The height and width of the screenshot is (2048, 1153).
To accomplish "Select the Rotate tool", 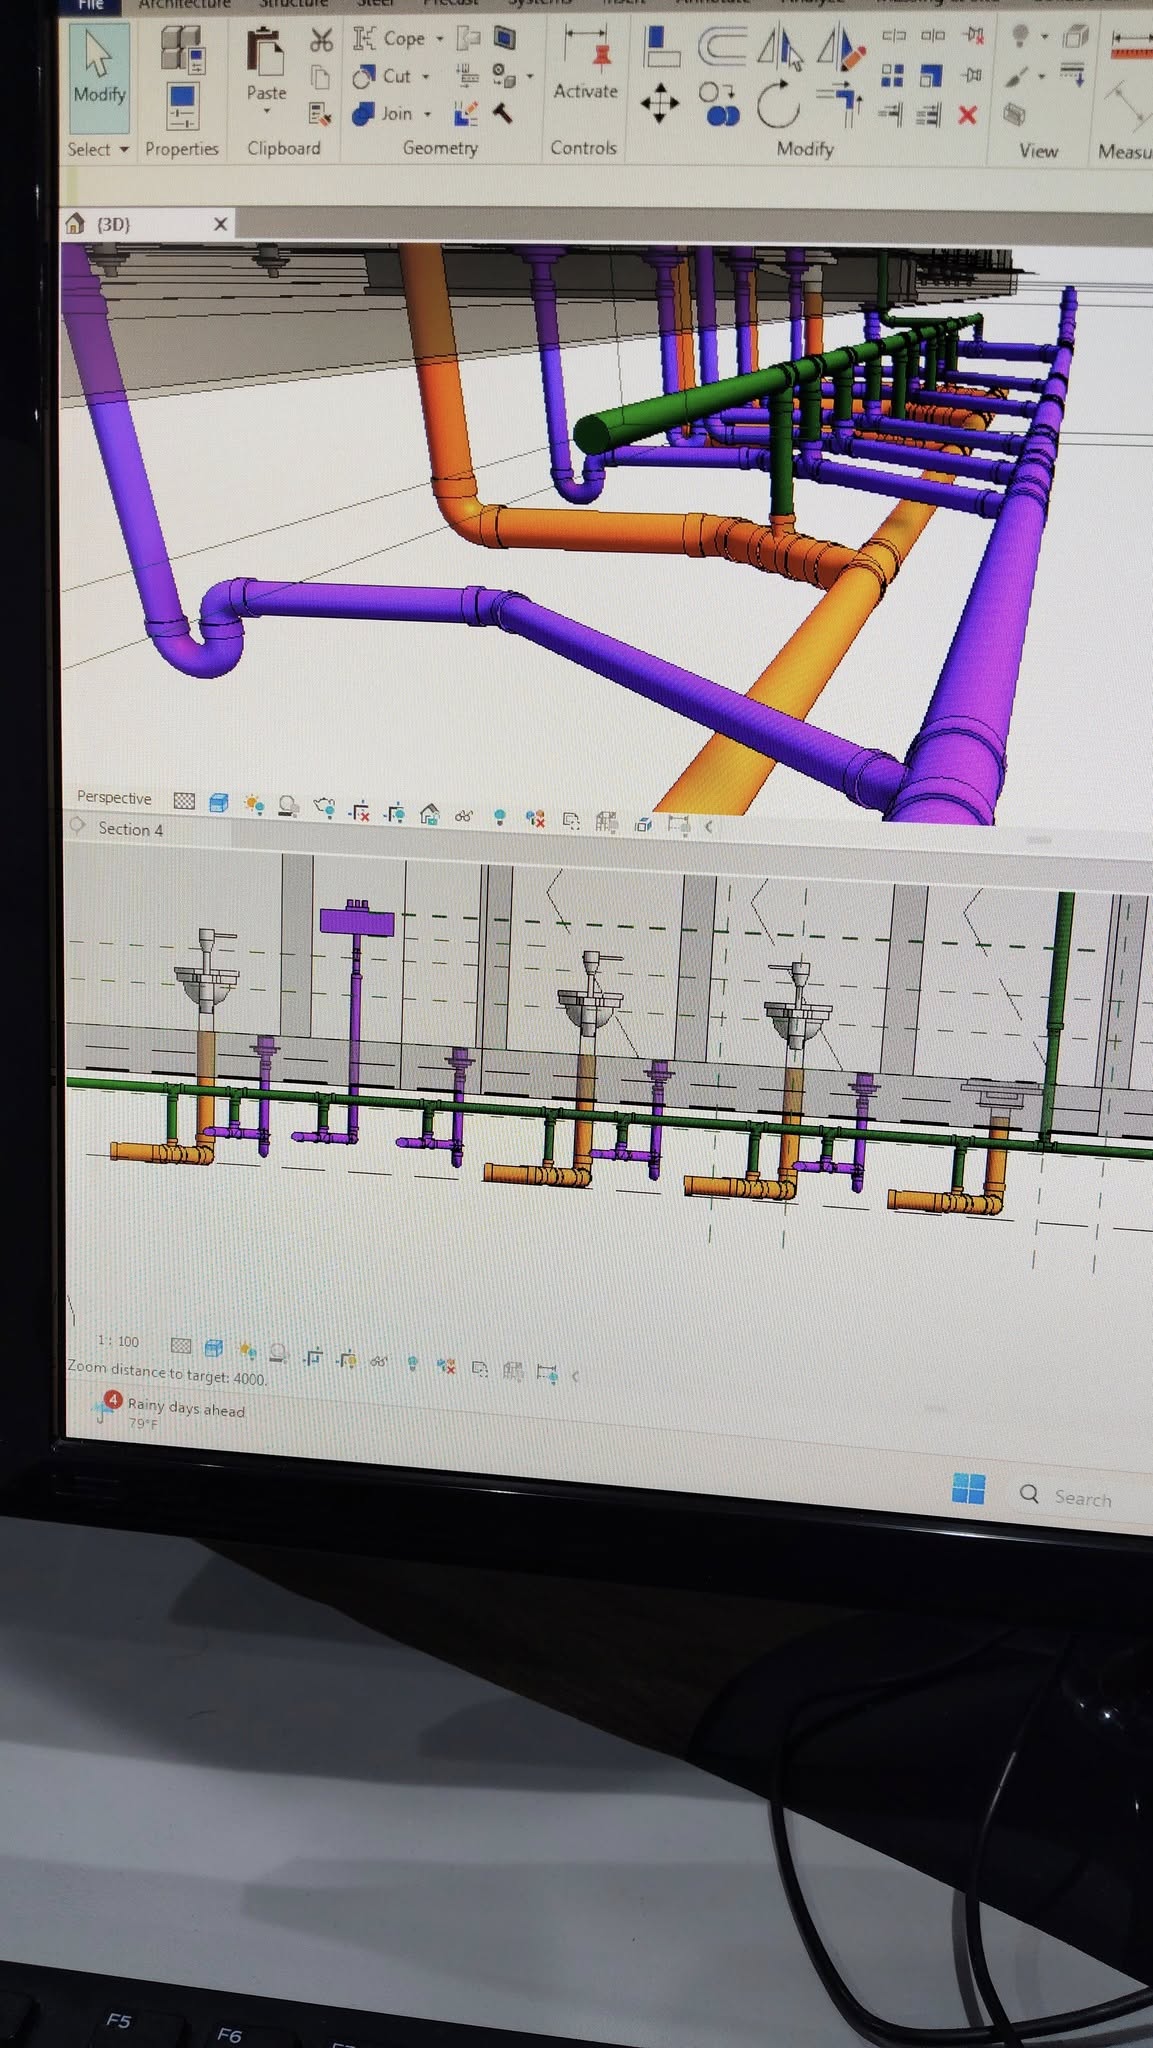I will point(778,105).
